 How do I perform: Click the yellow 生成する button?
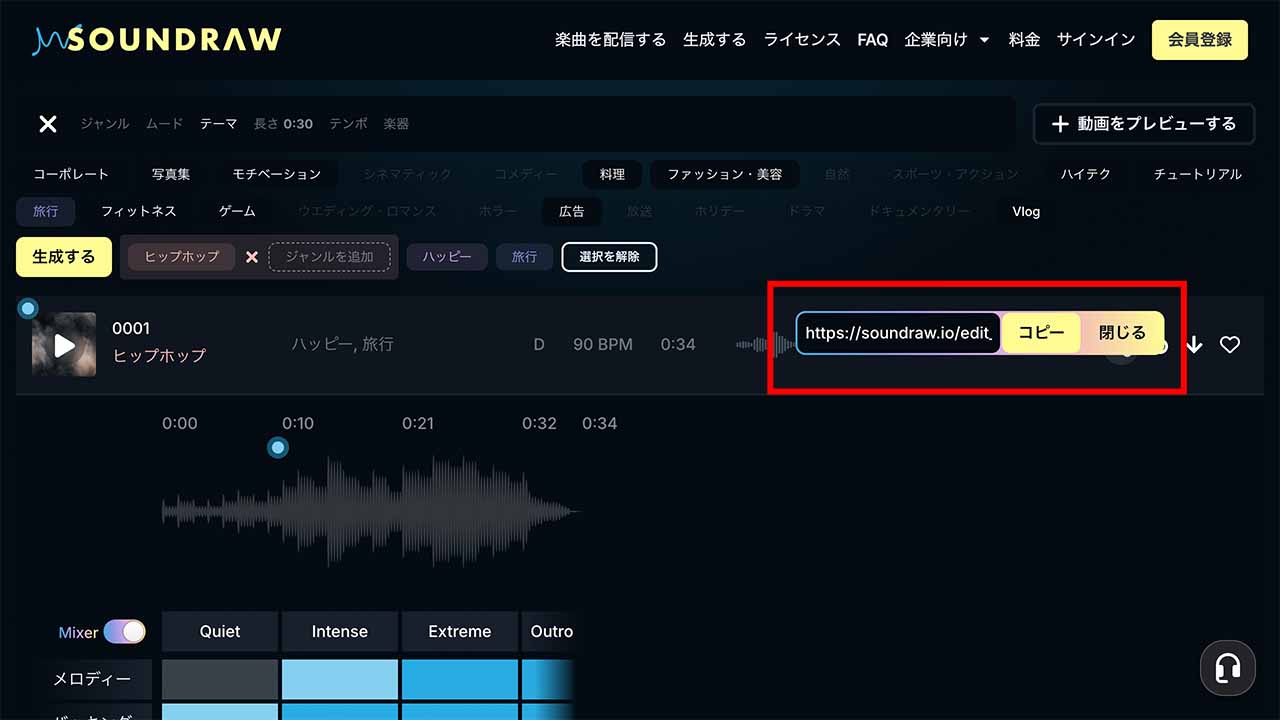click(x=63, y=257)
